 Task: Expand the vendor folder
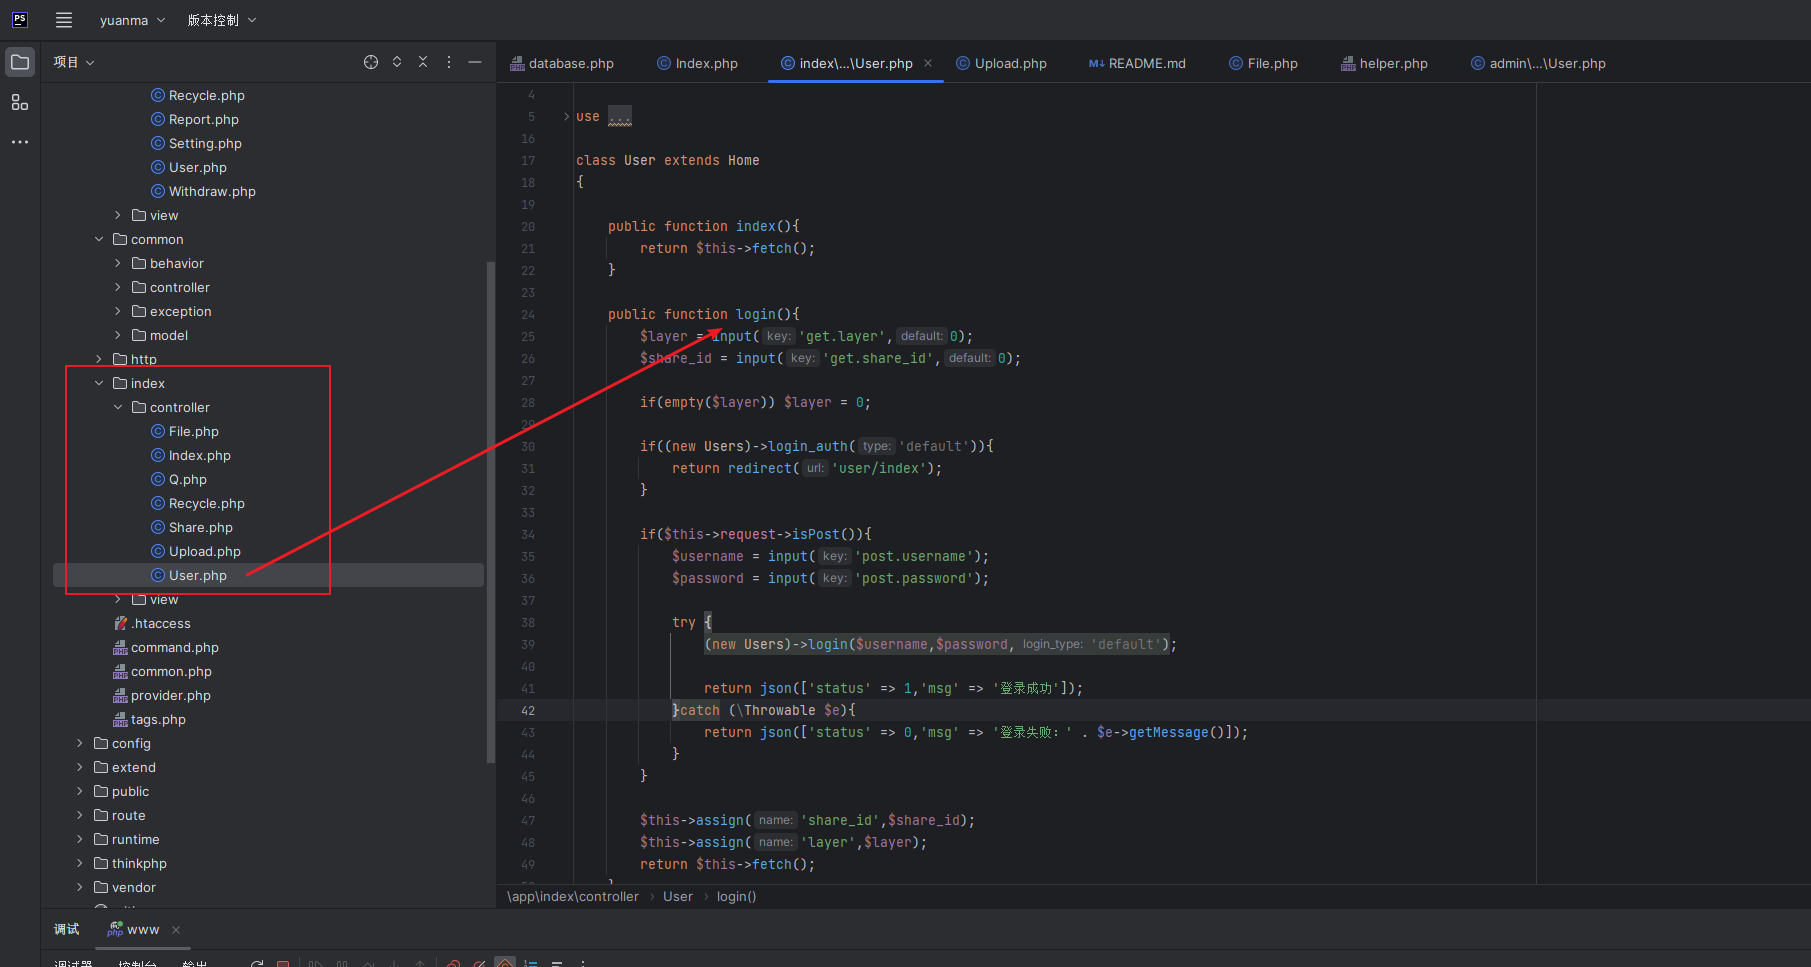80,887
